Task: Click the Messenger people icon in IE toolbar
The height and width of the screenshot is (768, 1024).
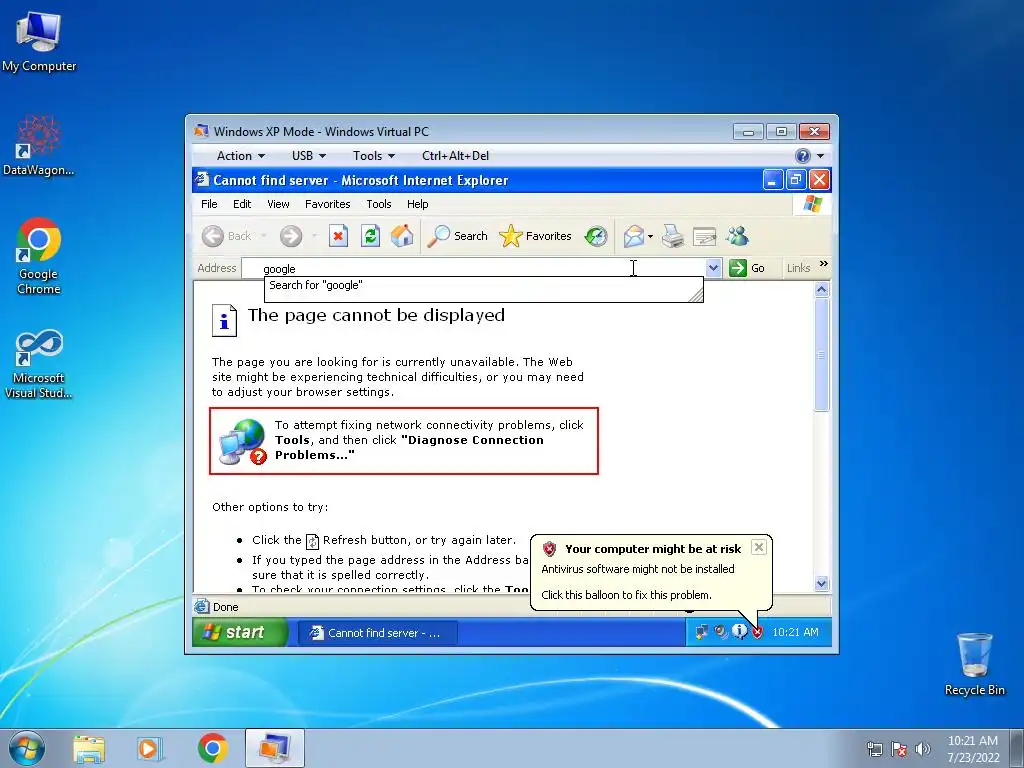Action: [x=737, y=236]
